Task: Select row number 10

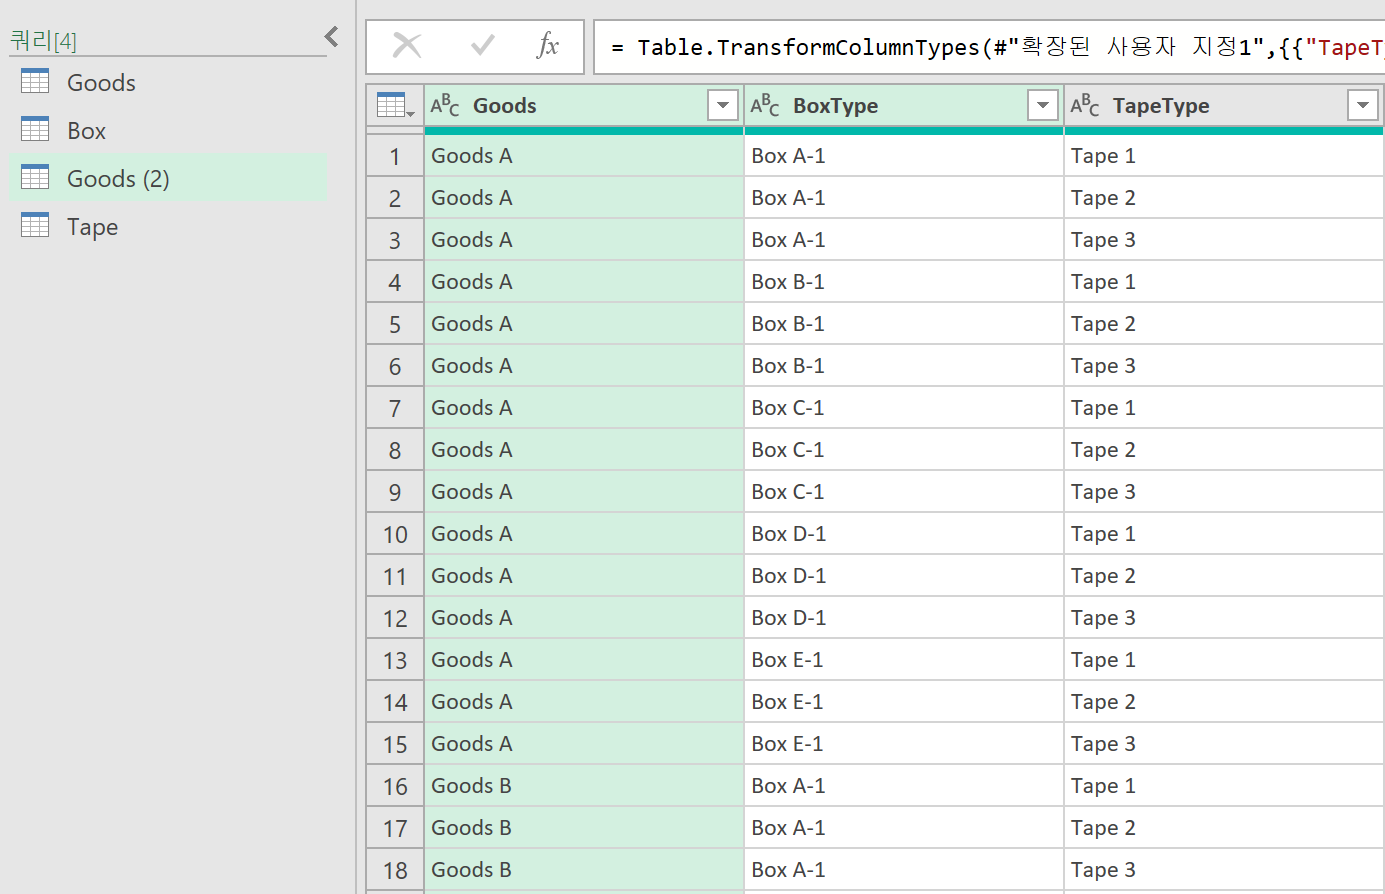Action: click(395, 535)
